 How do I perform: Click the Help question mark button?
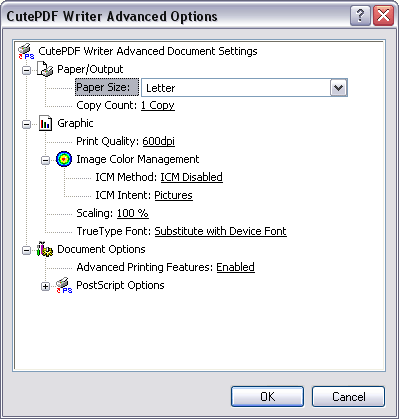pyautogui.click(x=360, y=15)
